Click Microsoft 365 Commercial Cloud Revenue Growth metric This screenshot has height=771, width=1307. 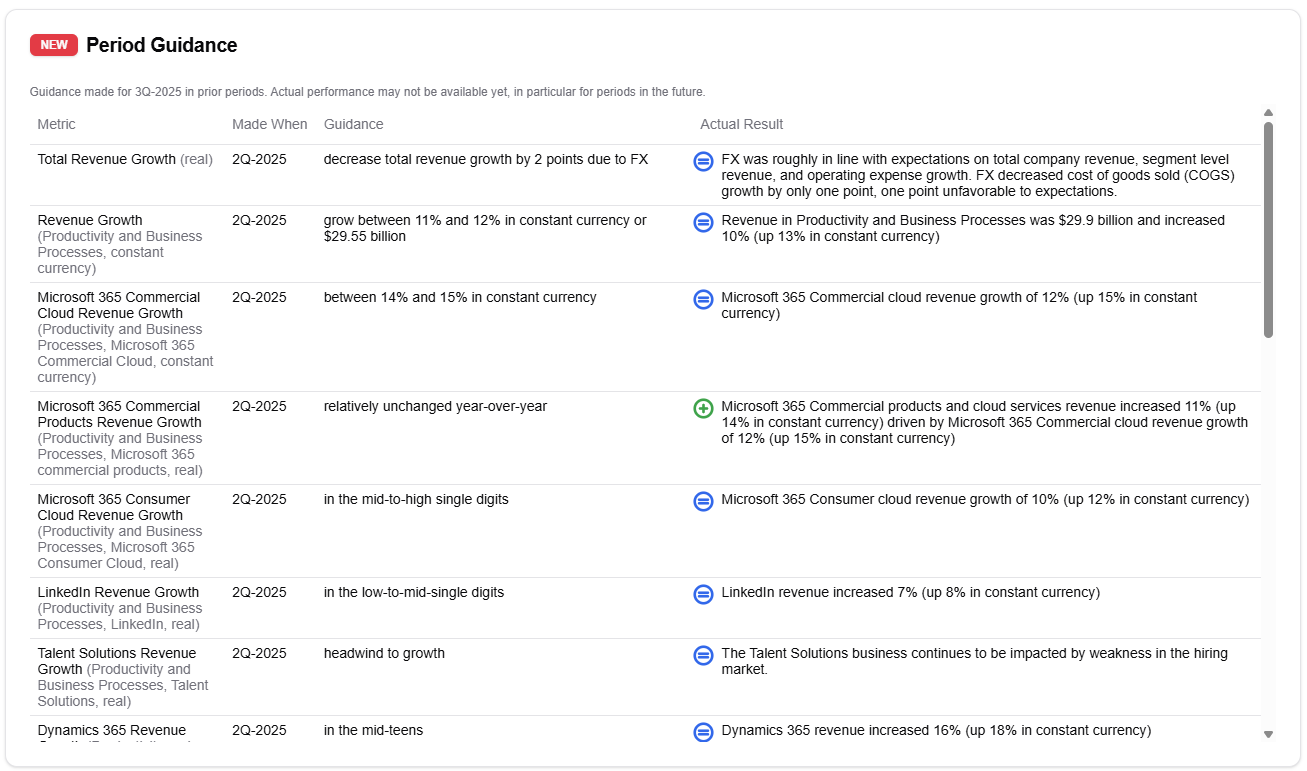tap(119, 305)
